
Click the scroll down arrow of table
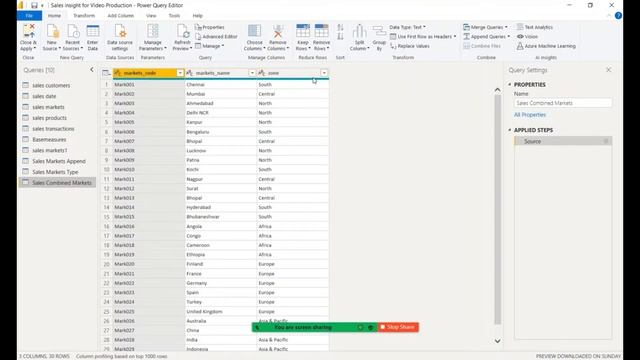pyautogui.click(x=497, y=341)
